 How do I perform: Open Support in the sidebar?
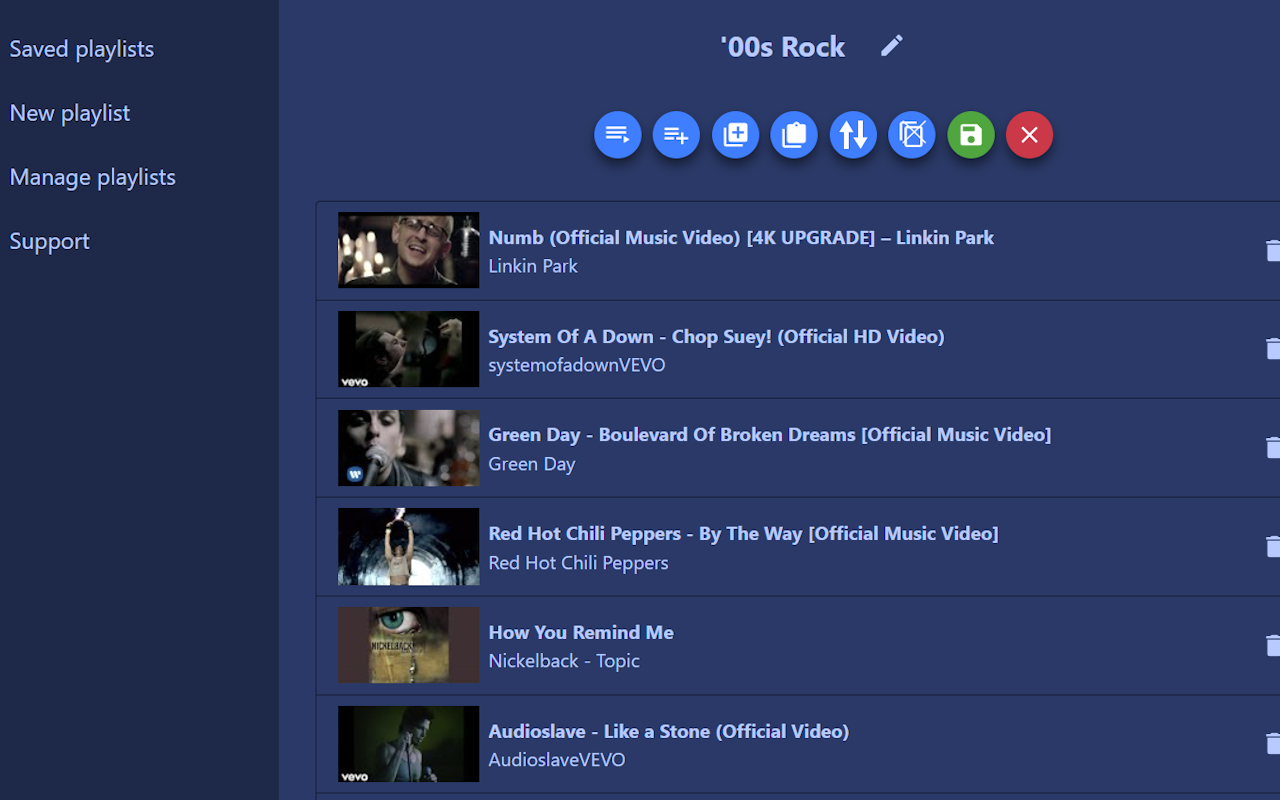(50, 241)
